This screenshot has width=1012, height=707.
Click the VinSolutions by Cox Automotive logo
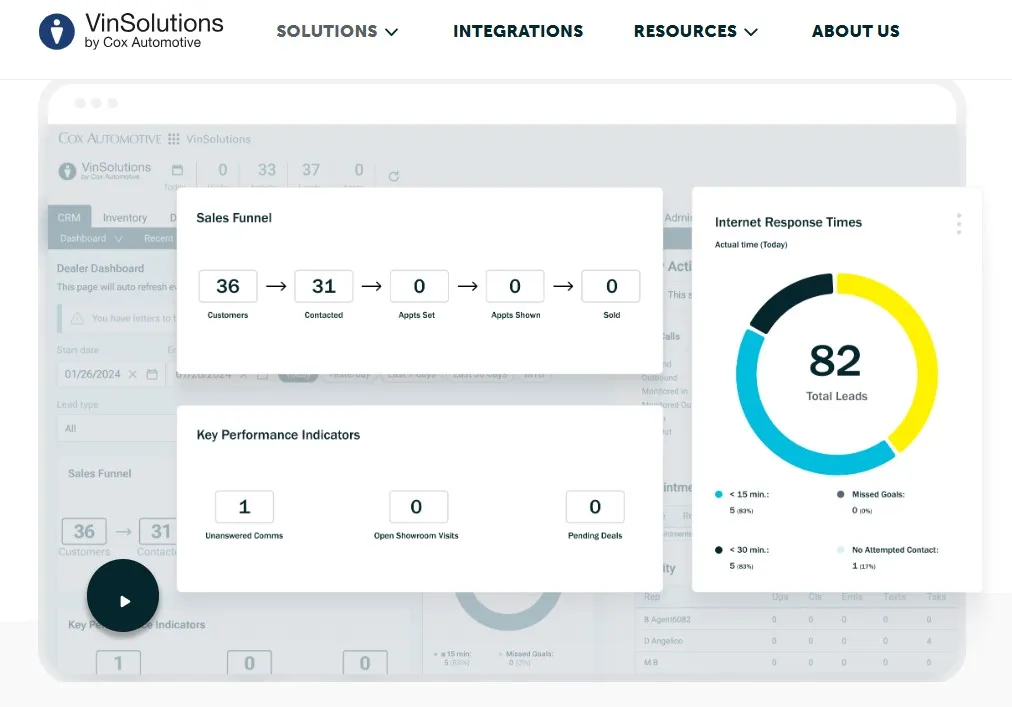pyautogui.click(x=131, y=31)
